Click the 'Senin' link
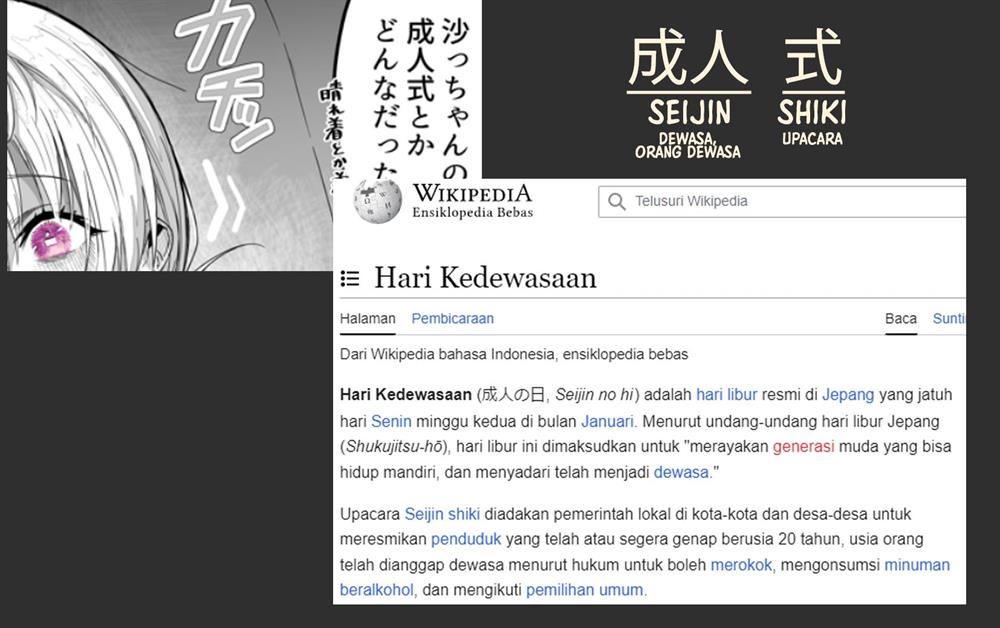The height and width of the screenshot is (628, 1000). pyautogui.click(x=391, y=421)
